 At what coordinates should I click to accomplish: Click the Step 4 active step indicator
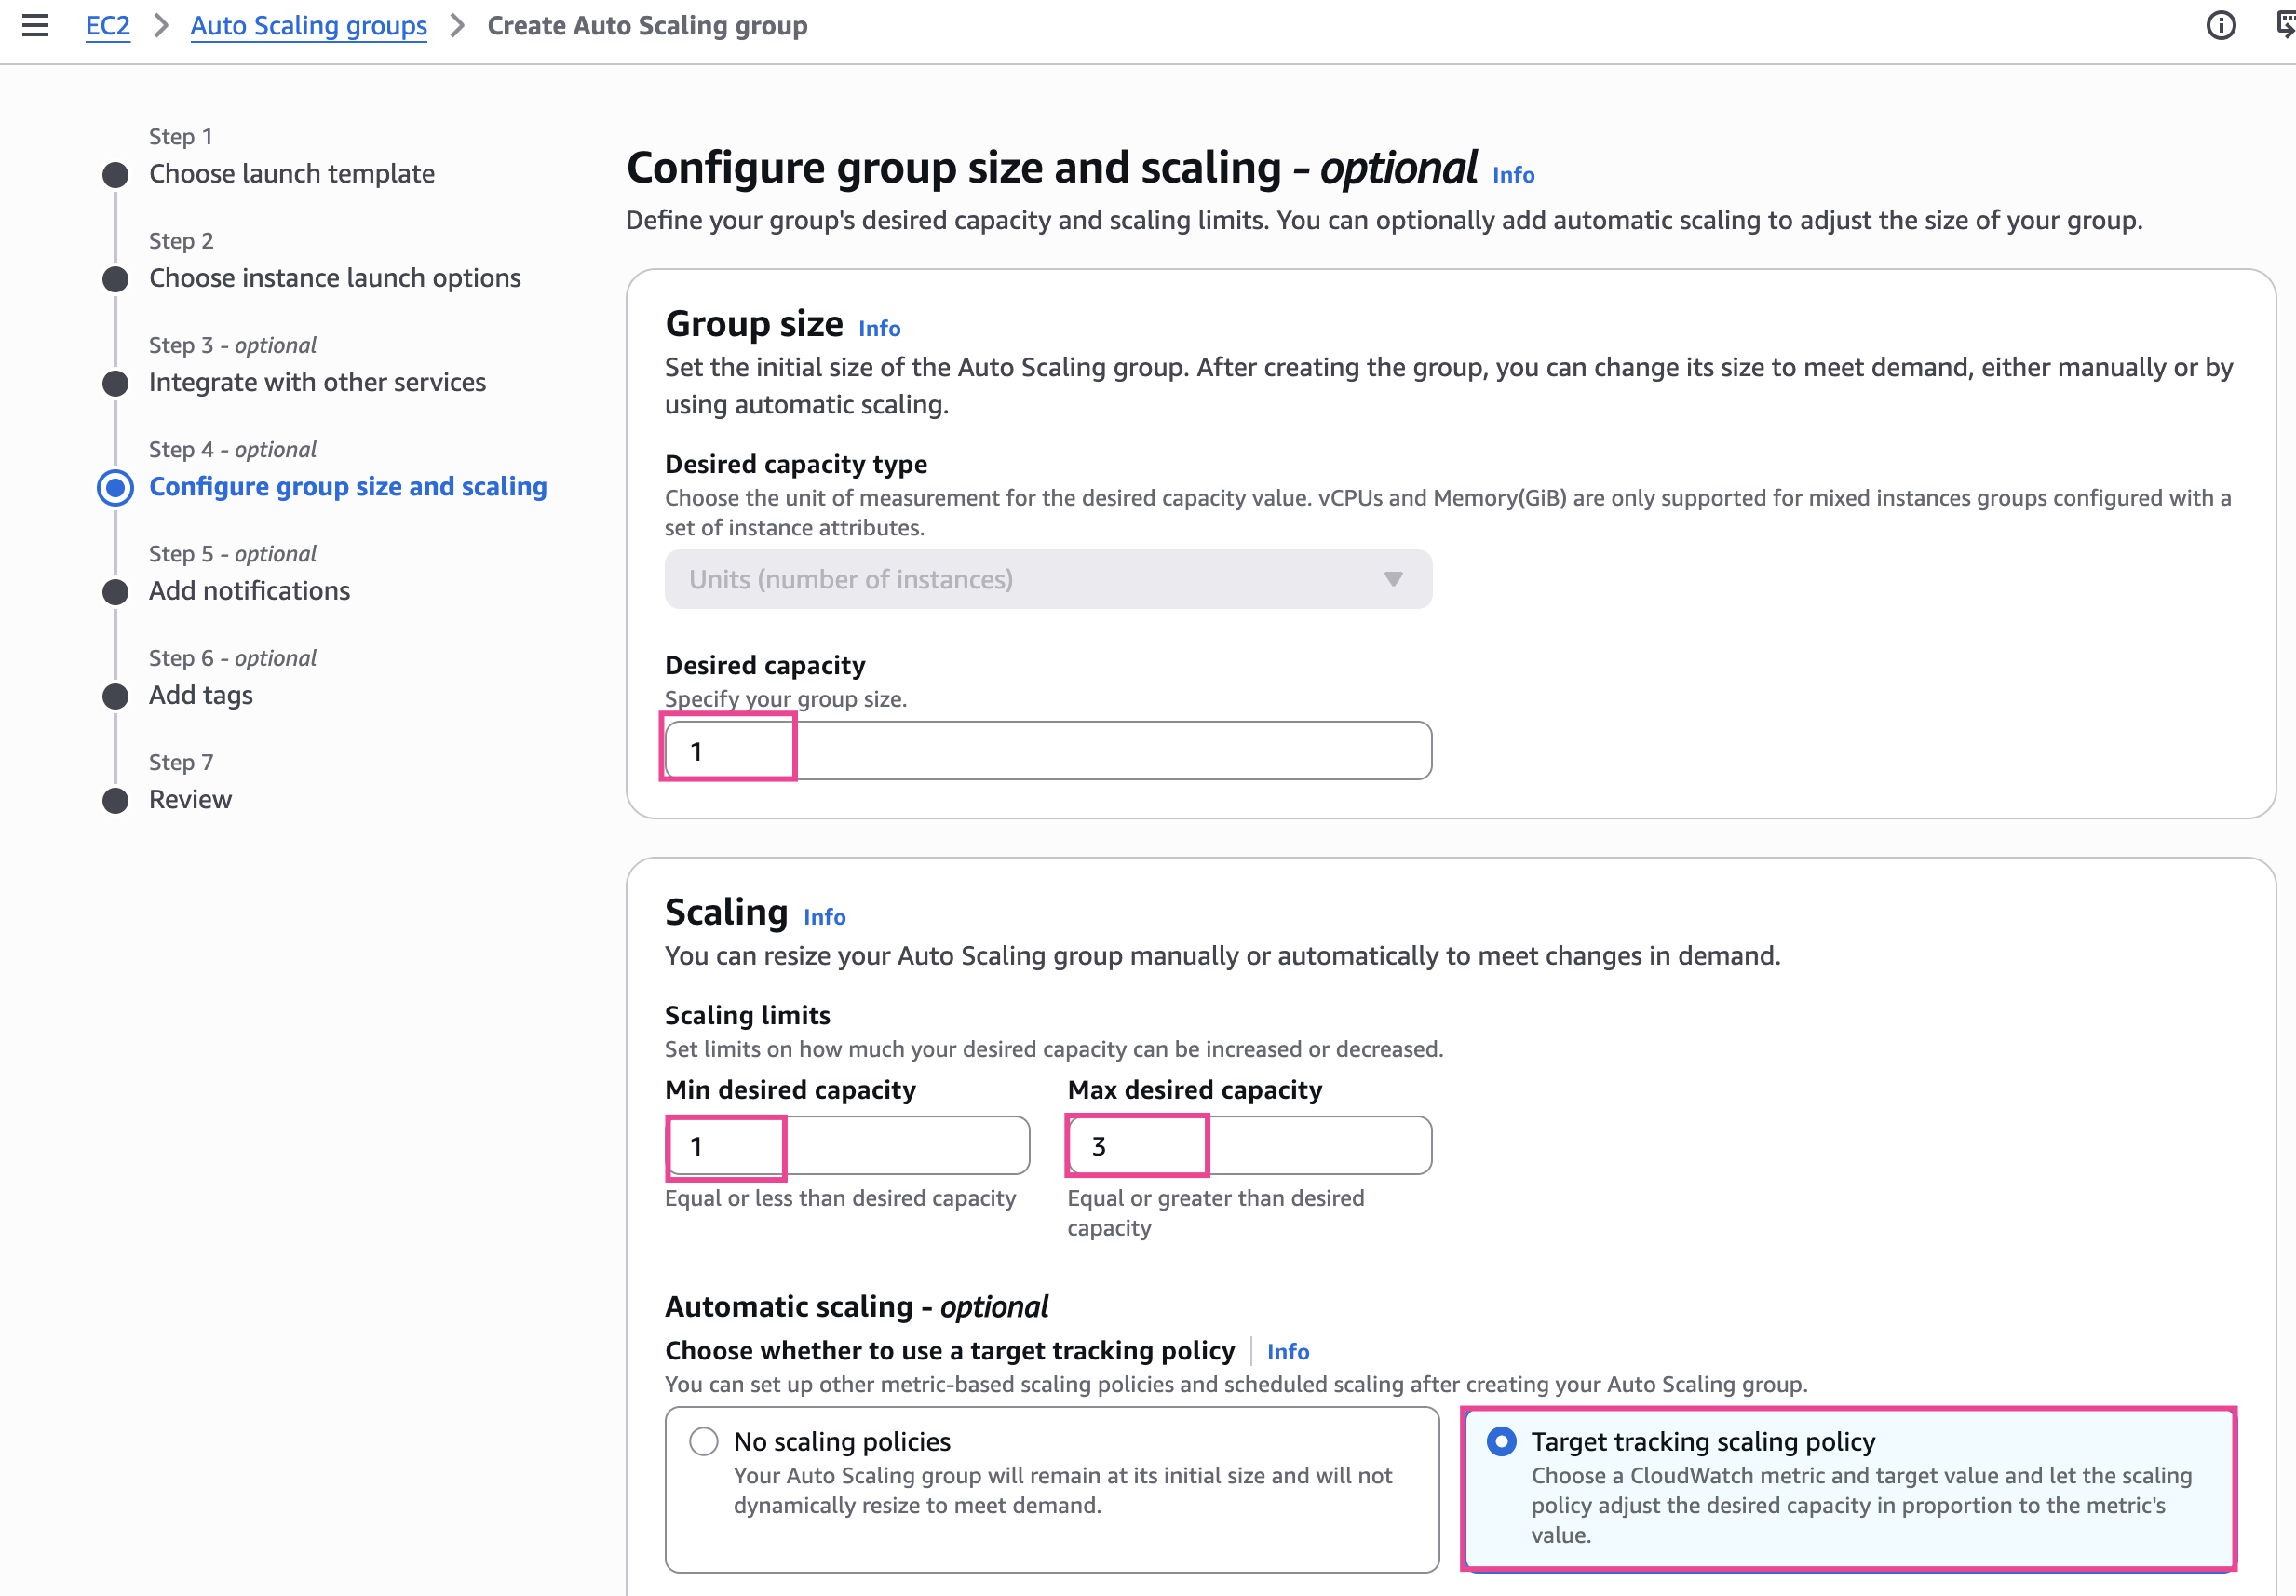point(116,488)
